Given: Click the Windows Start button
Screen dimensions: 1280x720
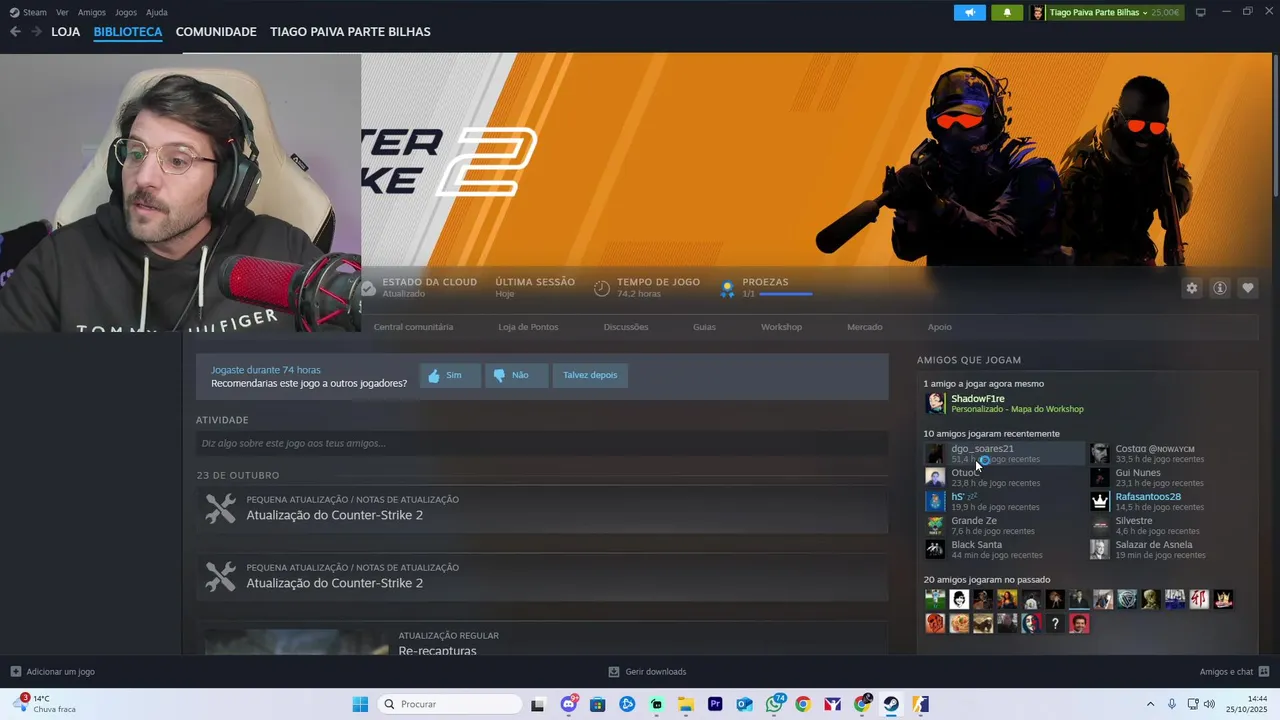Looking at the screenshot, I should coord(360,704).
